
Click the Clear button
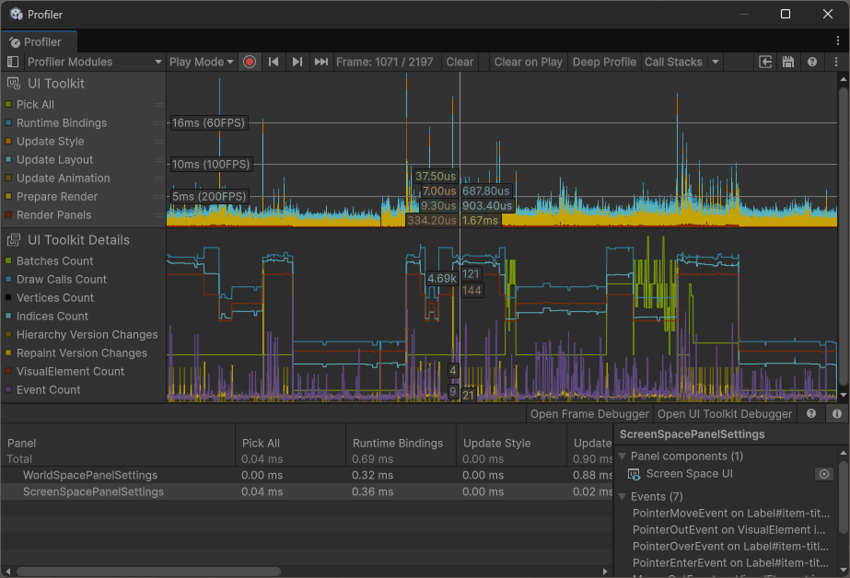pos(460,62)
